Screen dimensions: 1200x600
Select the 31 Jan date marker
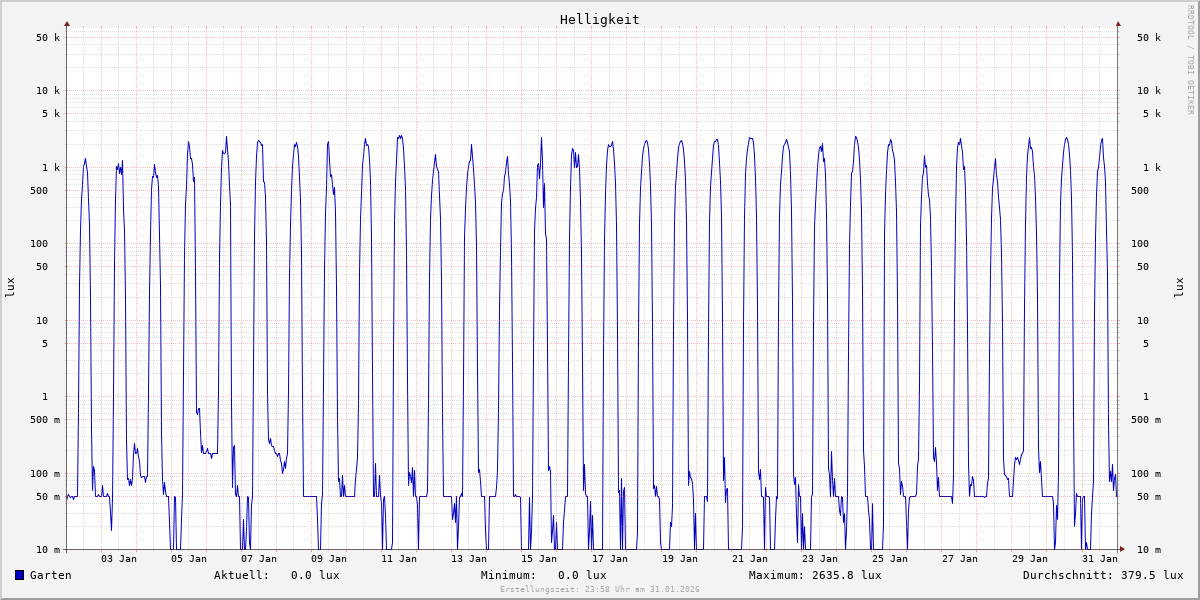pyautogui.click(x=1100, y=559)
